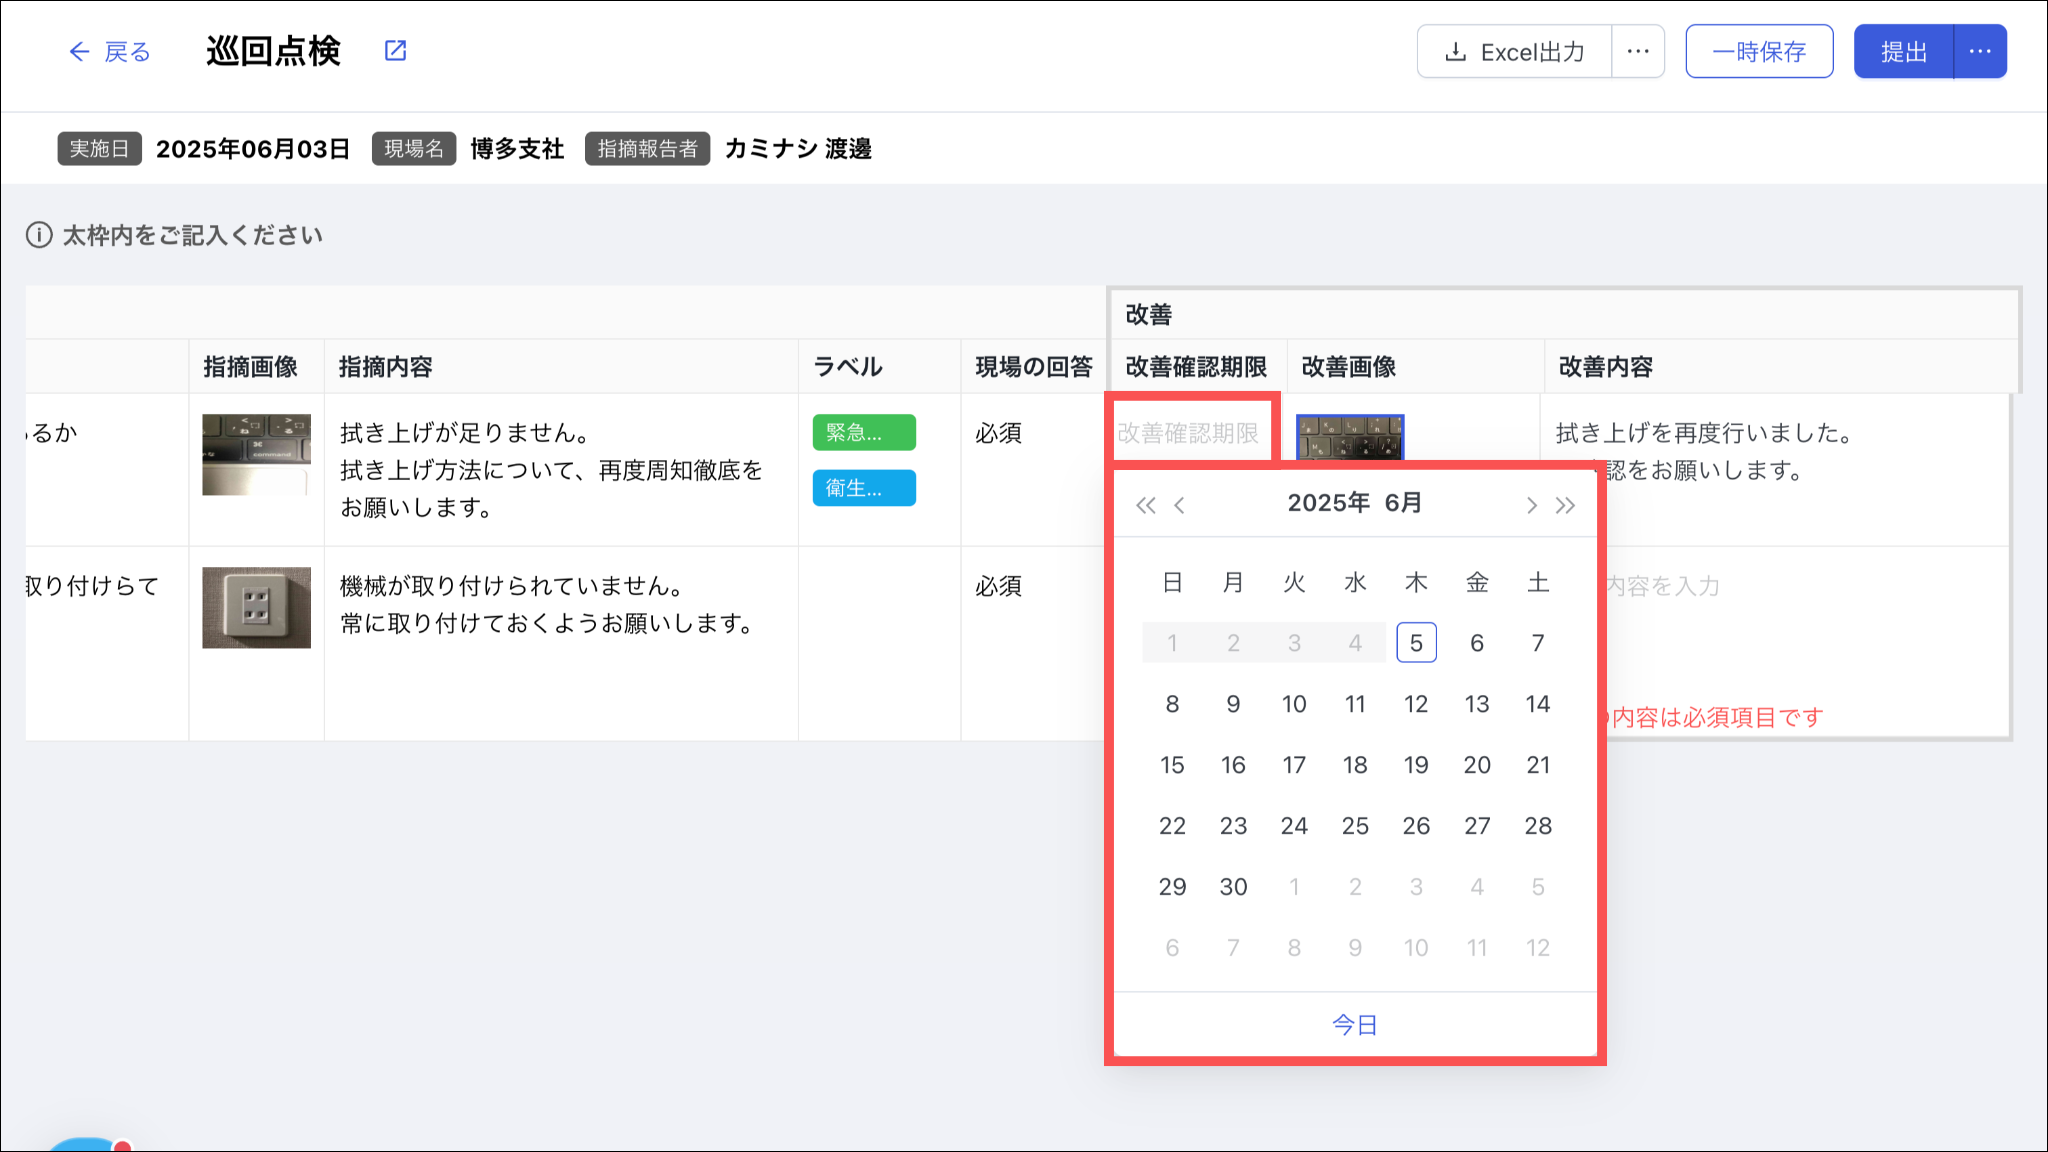Click the blue 衛生 label tag
Image resolution: width=2048 pixels, height=1152 pixels.
(x=863, y=488)
